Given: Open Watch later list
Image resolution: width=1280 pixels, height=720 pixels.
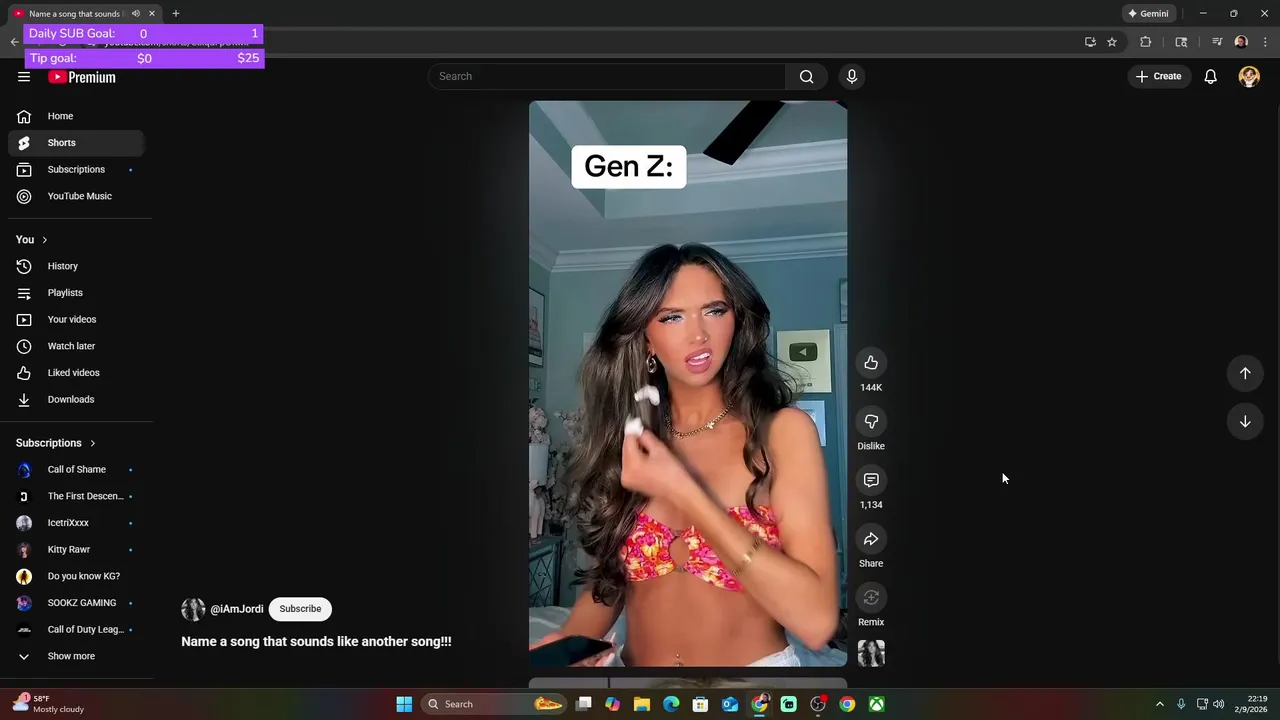Looking at the screenshot, I should (x=76, y=346).
